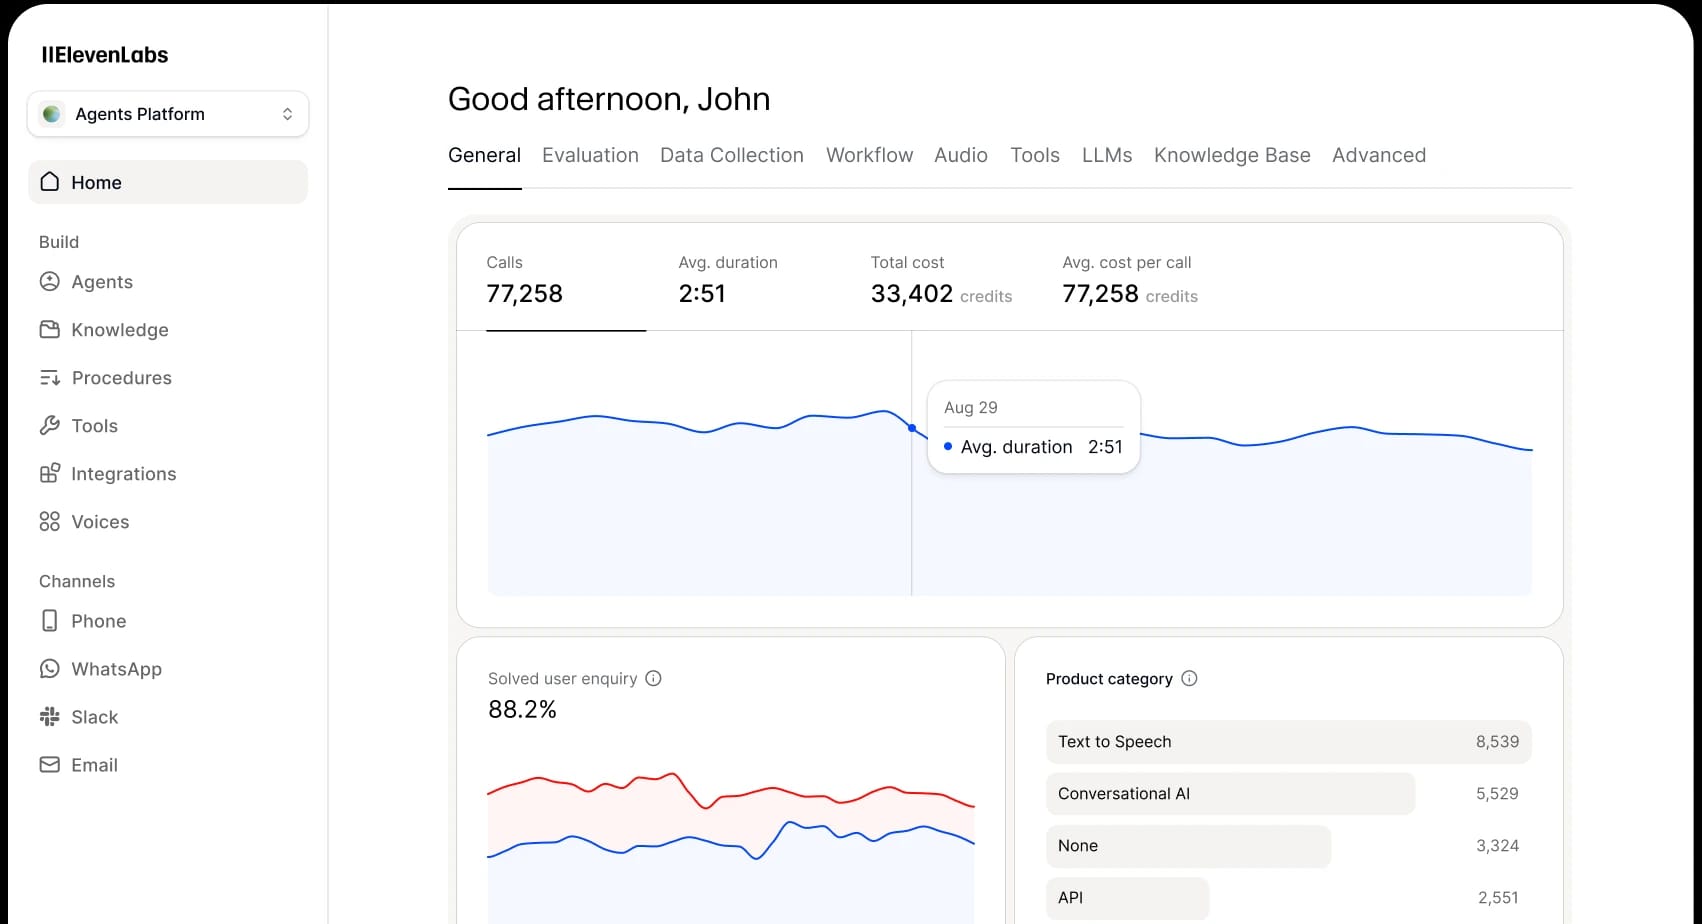
Task: Open the Product category info tooltip
Action: 1189,678
